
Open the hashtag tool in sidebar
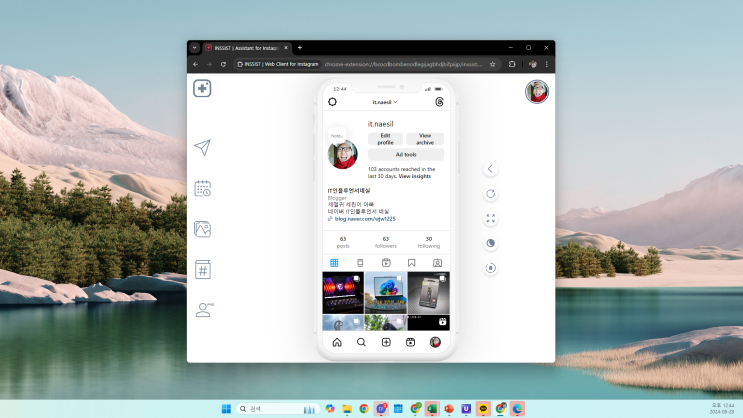pyautogui.click(x=202, y=269)
